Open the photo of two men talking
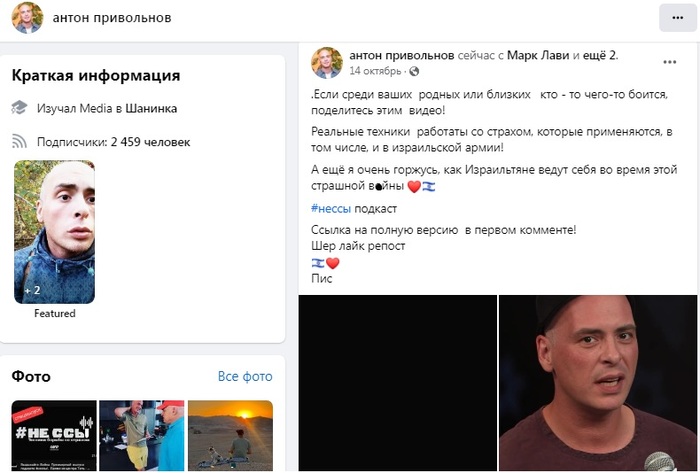The width and height of the screenshot is (700, 473). tap(142, 435)
